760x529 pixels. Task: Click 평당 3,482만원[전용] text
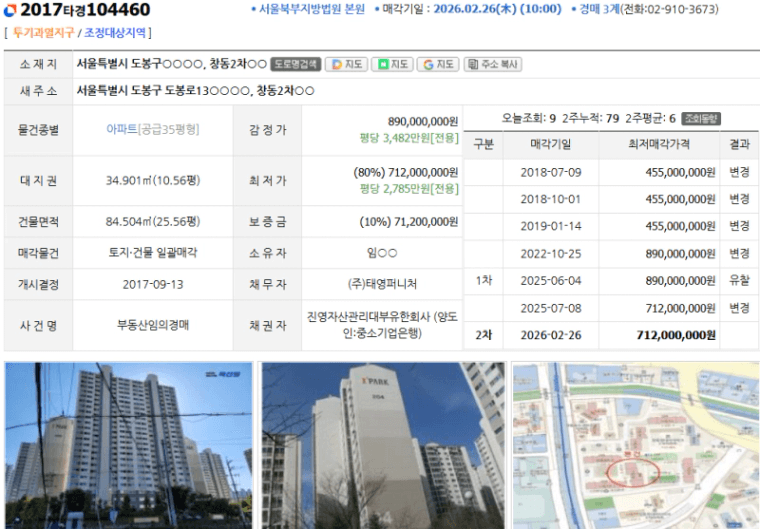point(409,139)
